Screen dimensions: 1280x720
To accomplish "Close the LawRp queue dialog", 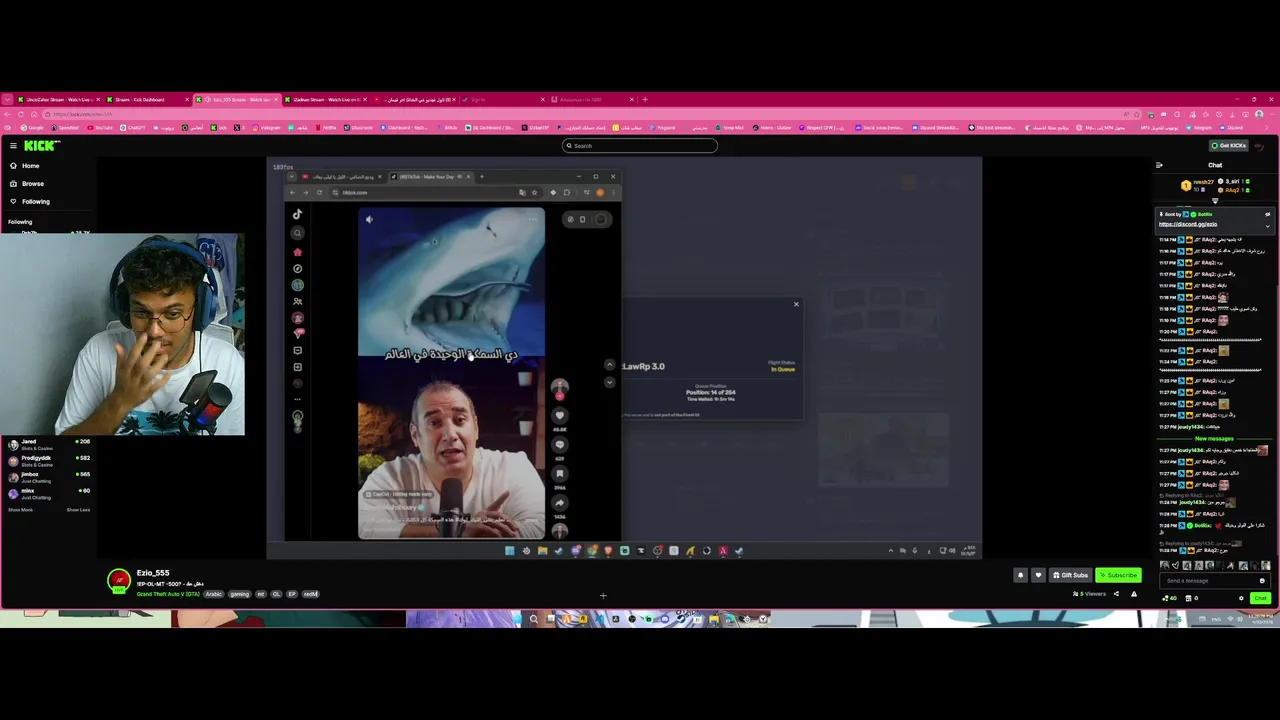I will pyautogui.click(x=796, y=304).
